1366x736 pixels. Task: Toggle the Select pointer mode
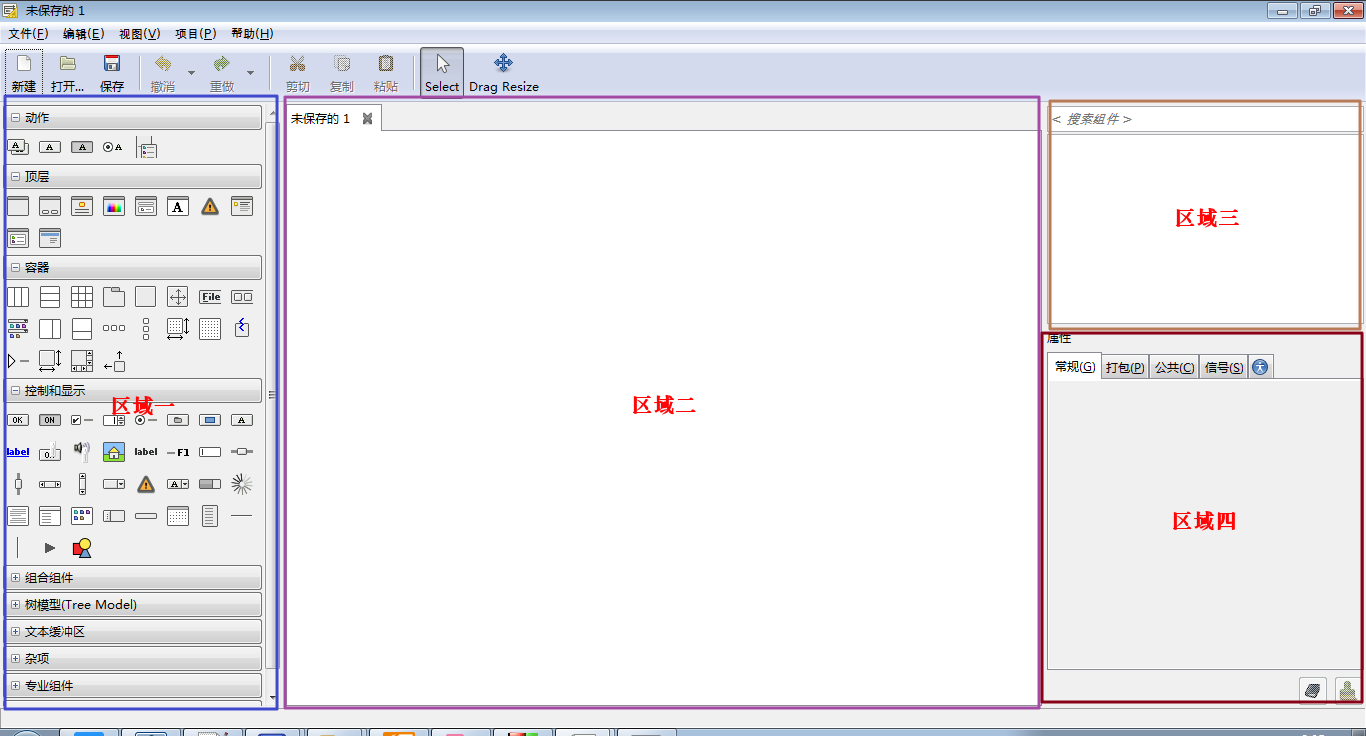(x=442, y=73)
